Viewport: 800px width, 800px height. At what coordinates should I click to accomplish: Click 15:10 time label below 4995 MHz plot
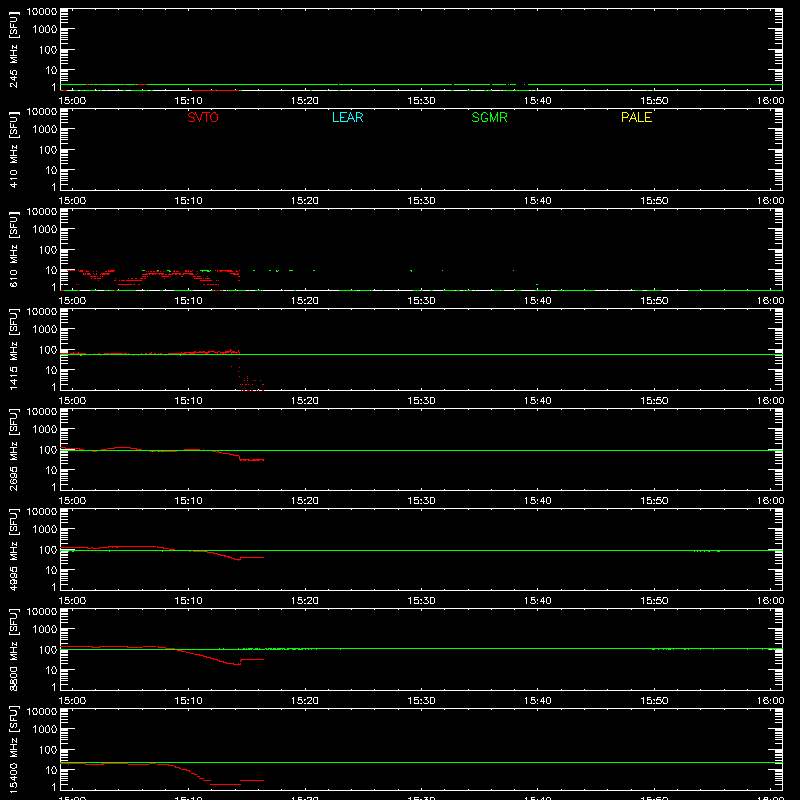(189, 601)
